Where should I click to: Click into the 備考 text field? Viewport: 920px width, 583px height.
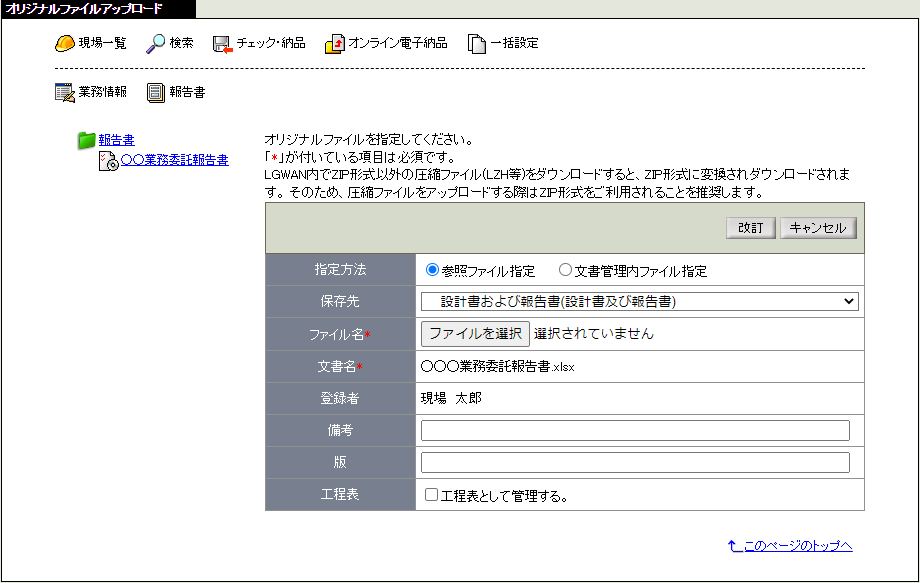(x=635, y=431)
